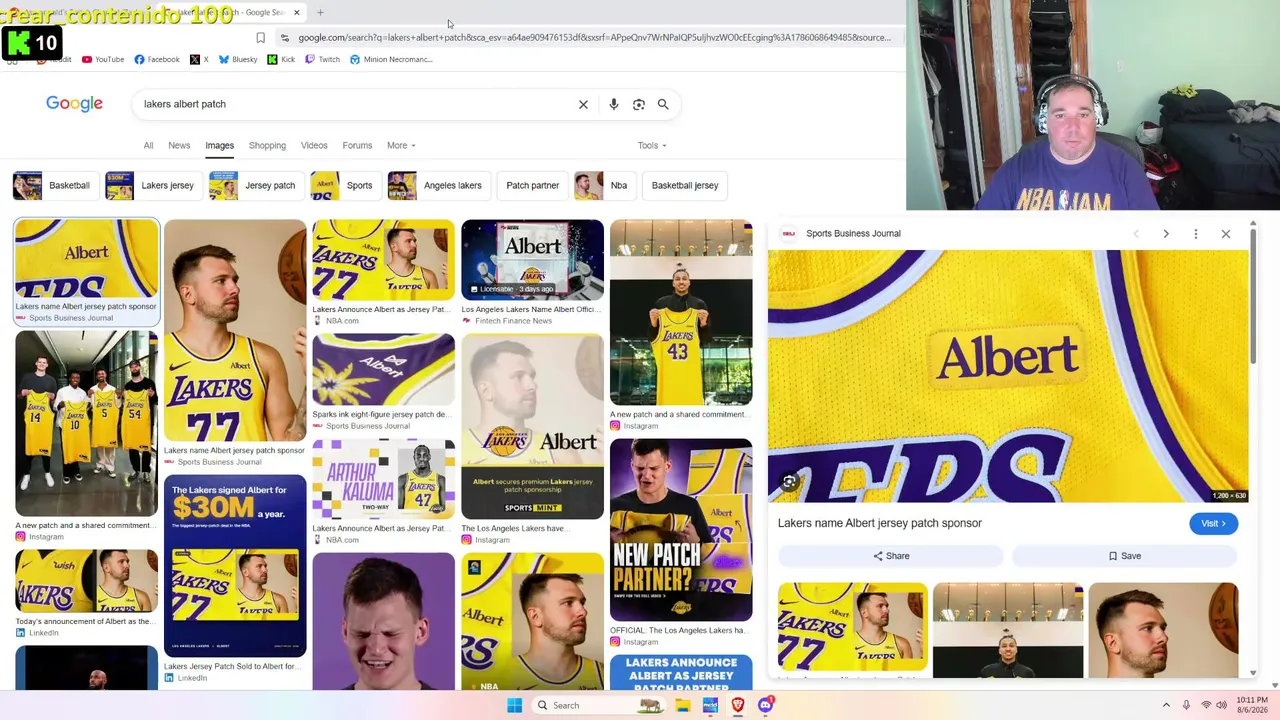1280x720 pixels.
Task: Open the Sports Mint Lakers Albert thumbnail
Action: tap(533, 426)
